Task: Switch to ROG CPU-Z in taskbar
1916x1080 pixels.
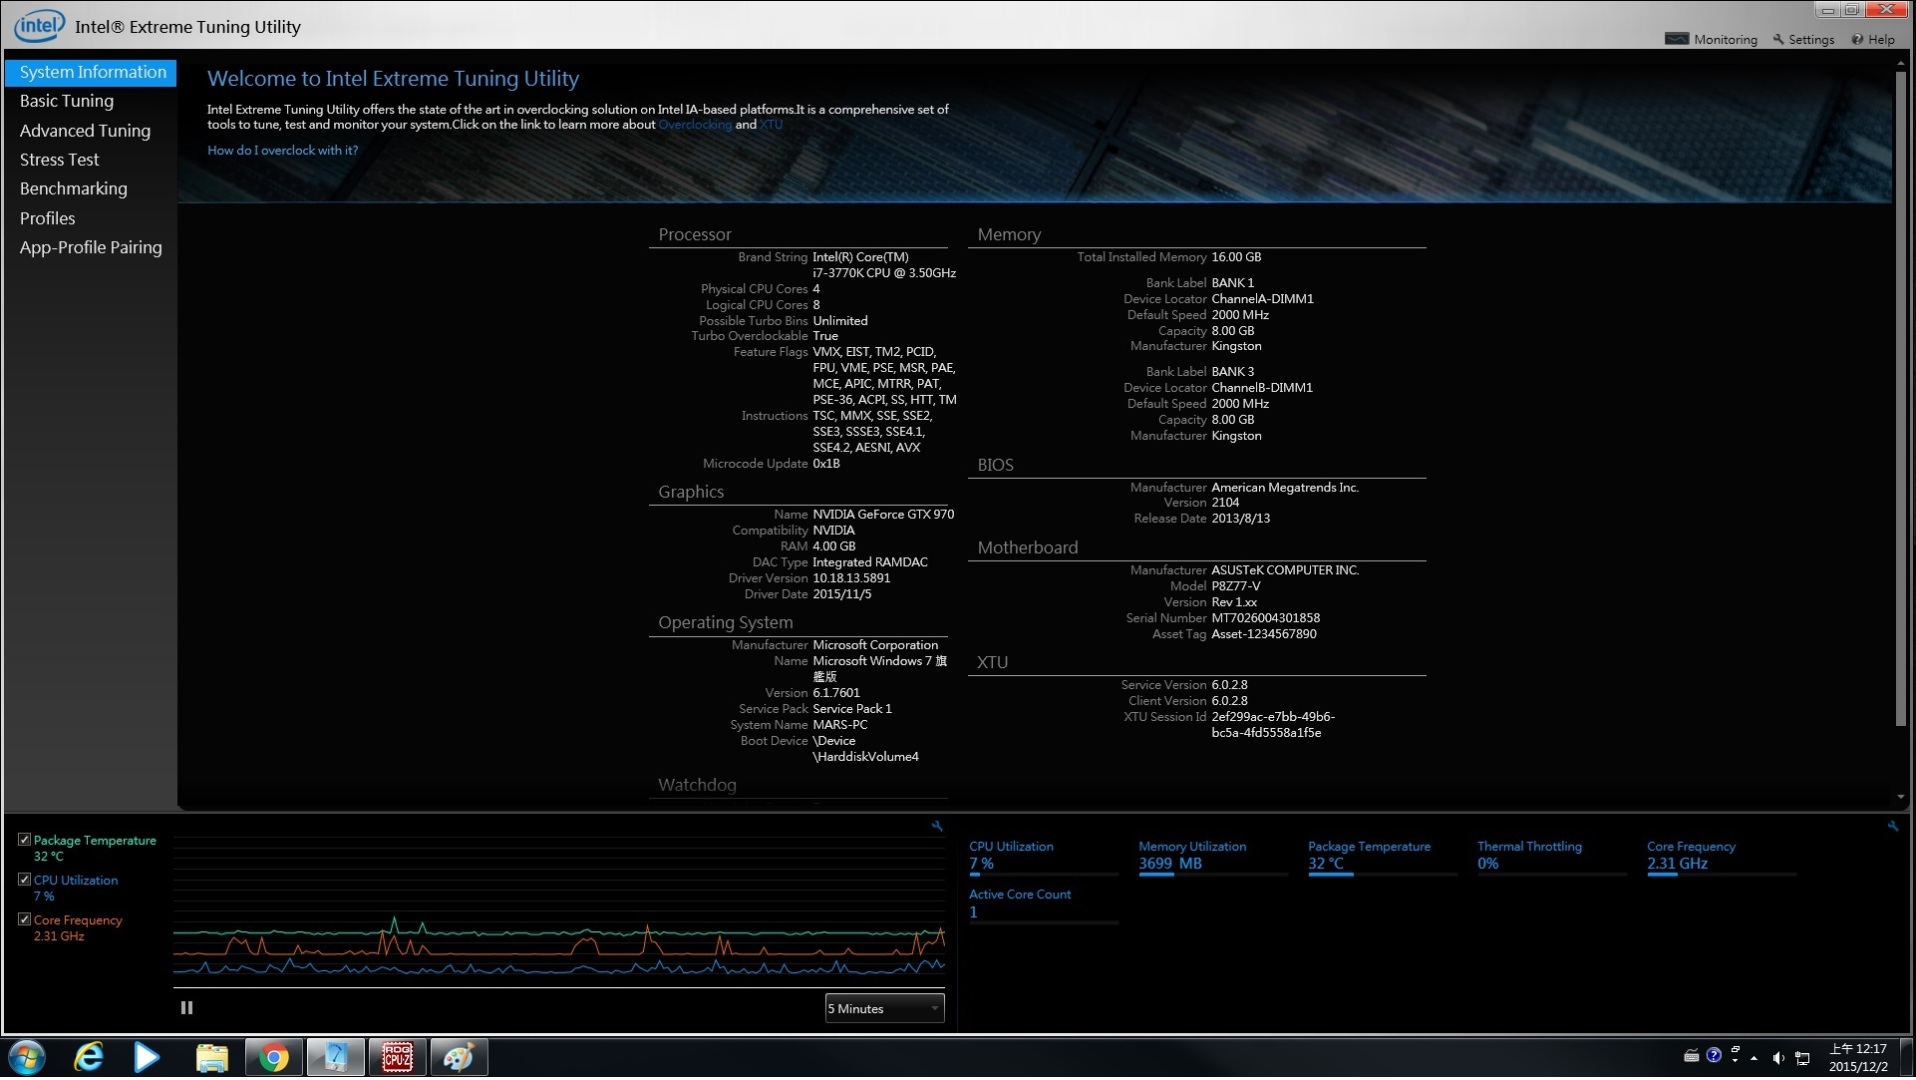Action: pyautogui.click(x=397, y=1058)
